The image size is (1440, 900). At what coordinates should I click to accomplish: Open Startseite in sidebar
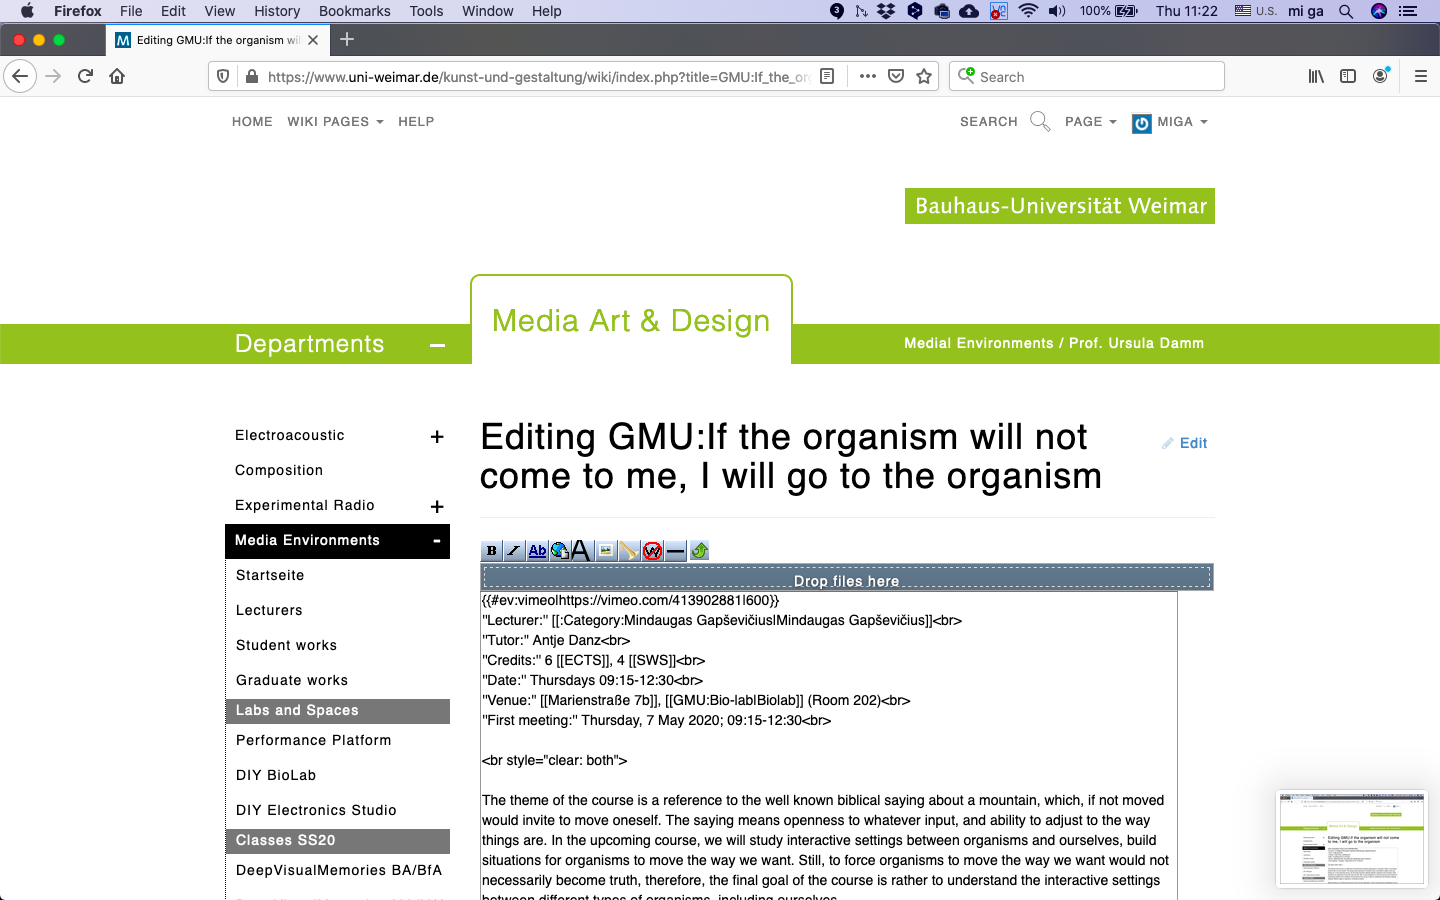point(270,576)
